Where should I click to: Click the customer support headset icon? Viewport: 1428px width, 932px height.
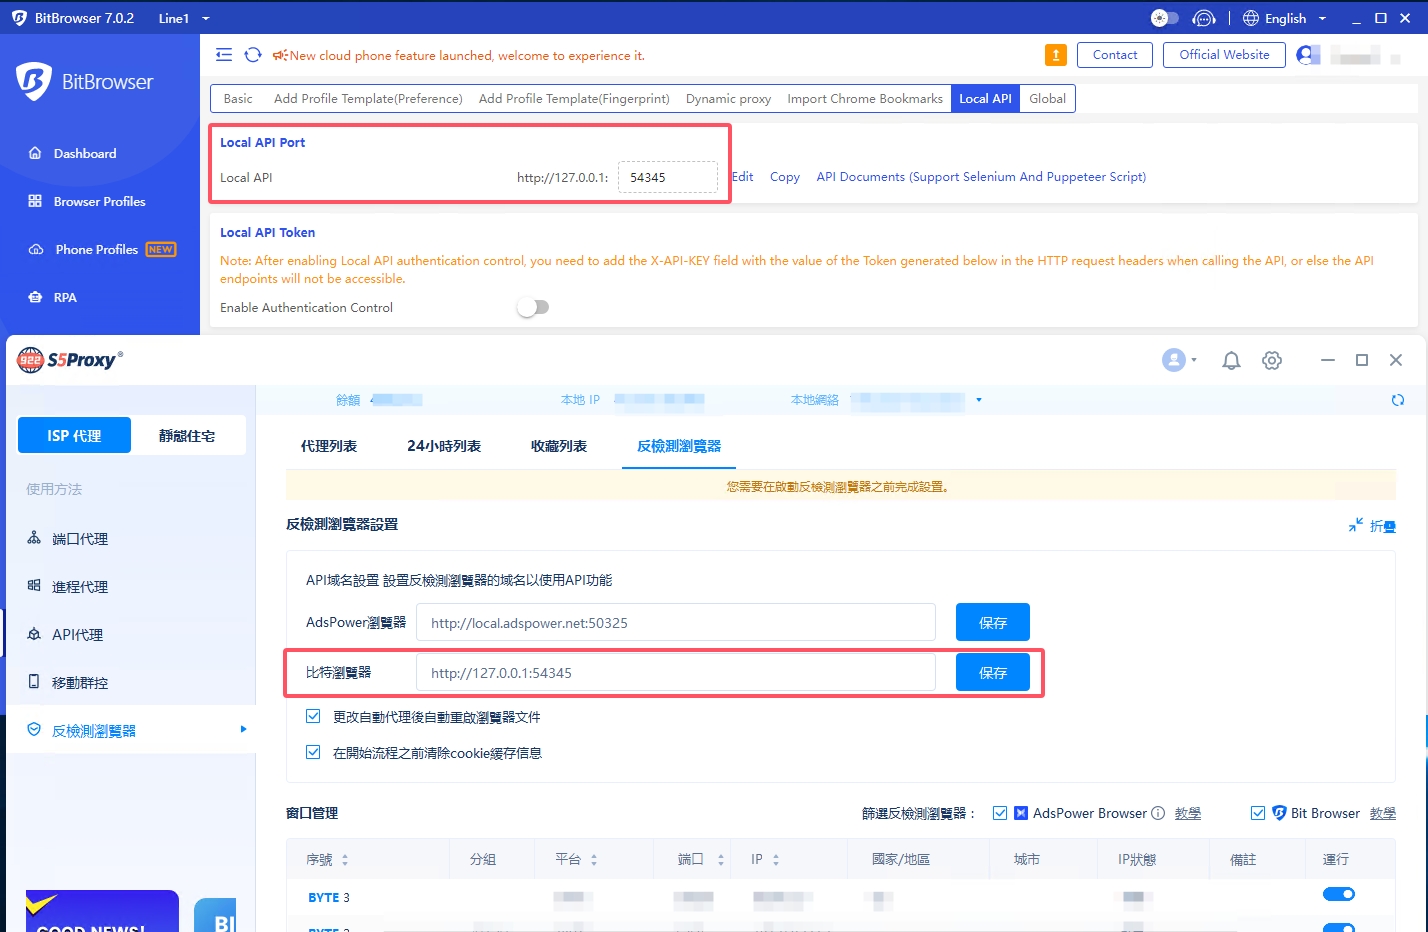pos(1204,18)
